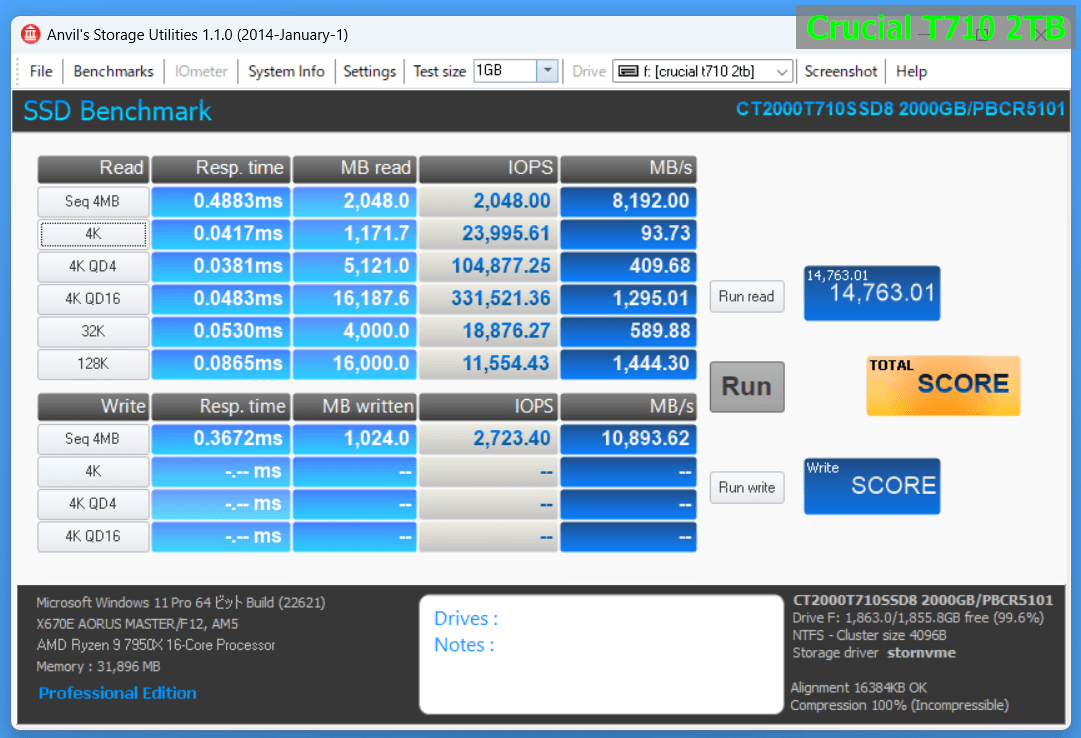Run the read 32K test

93,331
